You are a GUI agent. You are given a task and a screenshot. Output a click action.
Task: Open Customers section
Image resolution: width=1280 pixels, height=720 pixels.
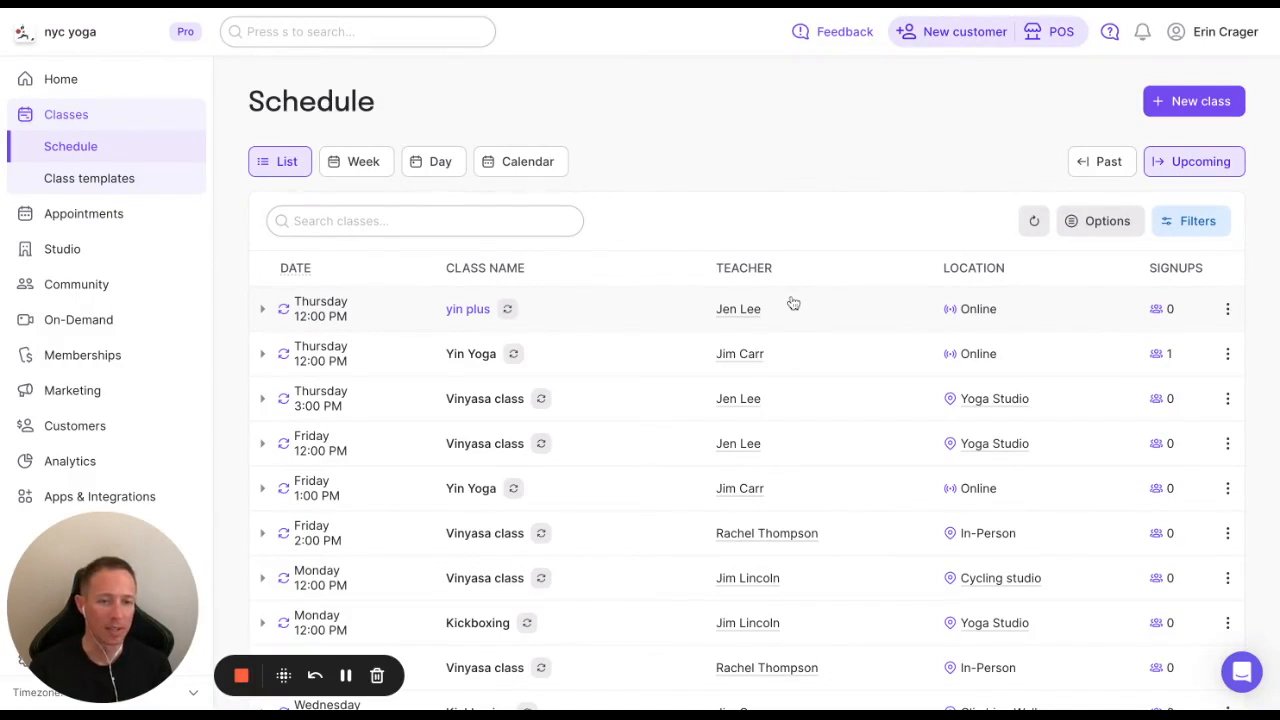point(75,426)
